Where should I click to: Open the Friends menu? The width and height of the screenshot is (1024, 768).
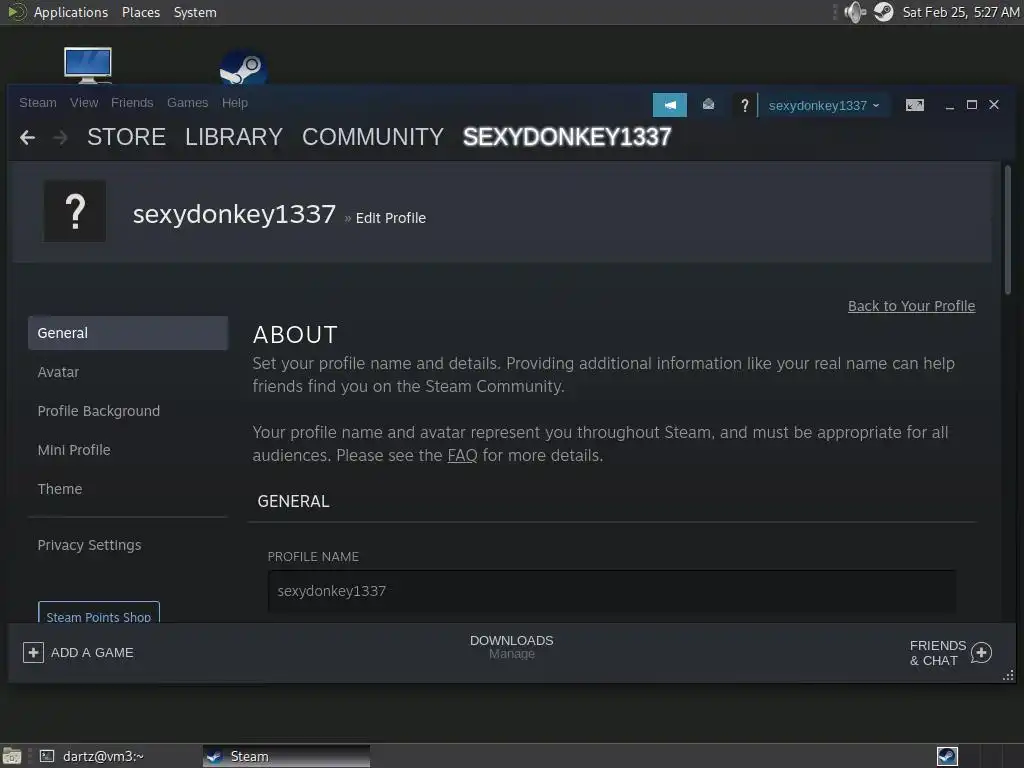click(132, 103)
